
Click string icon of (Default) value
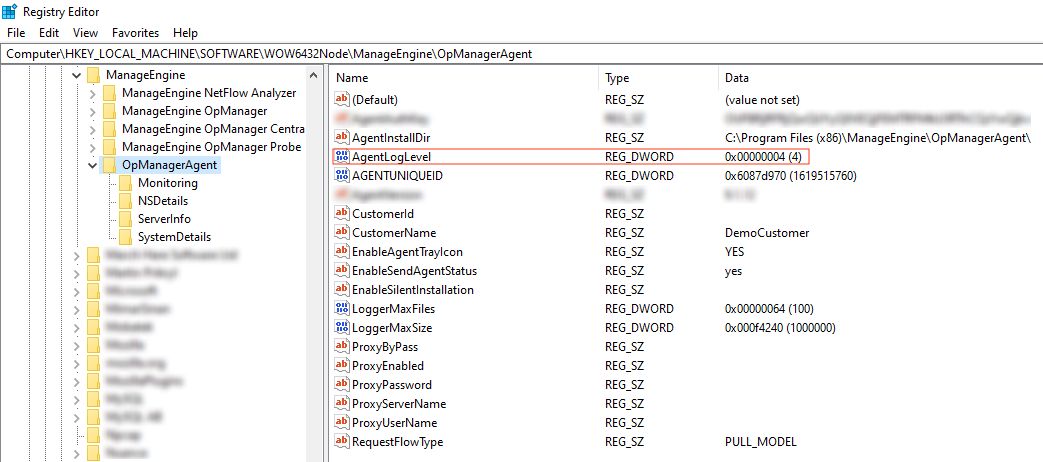342,100
